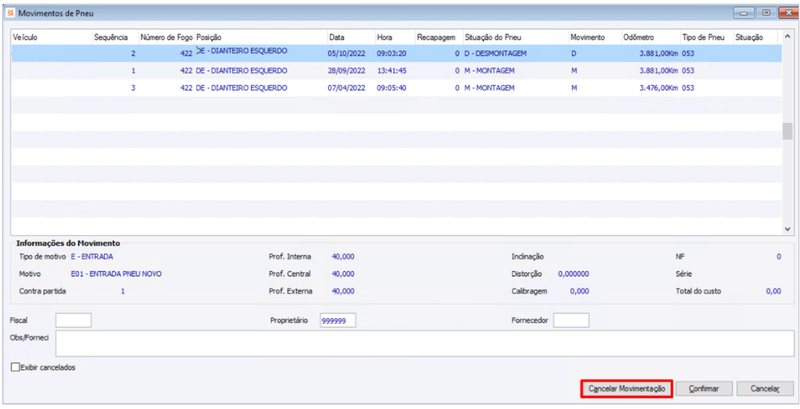Viewport: 800px width, 409px height.
Task: Select the row with sequence 2 Desmontagem
Action: point(400,53)
